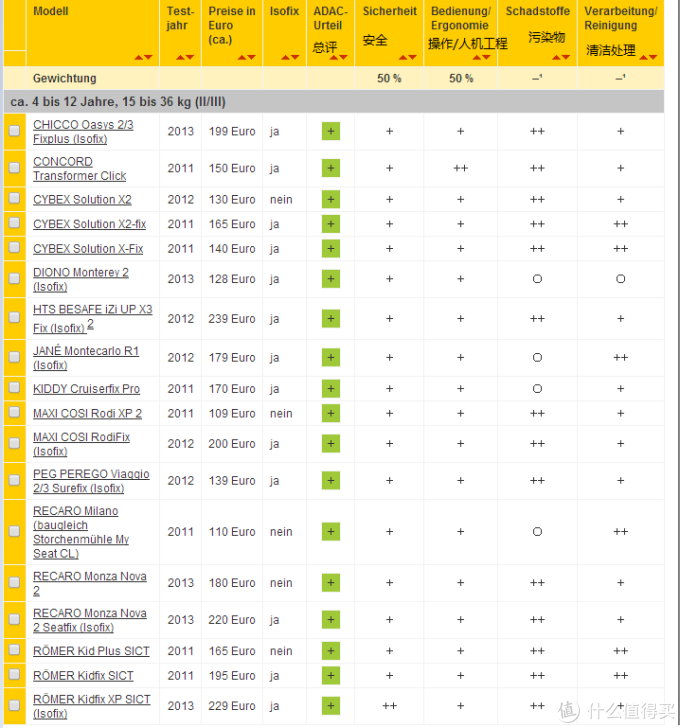Click green ADAC rating for DIONO Monterey 2
680x728 pixels.
click(x=331, y=279)
